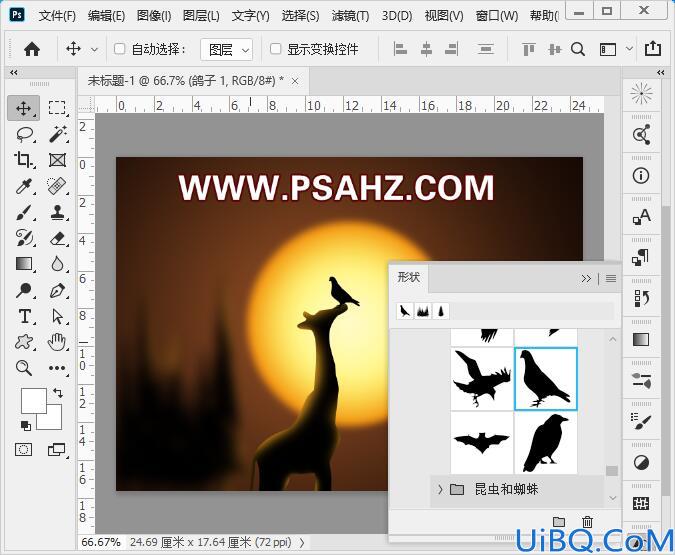Distribute vertically in options bar
Image resolution: width=675 pixels, height=555 pixels.
486,49
